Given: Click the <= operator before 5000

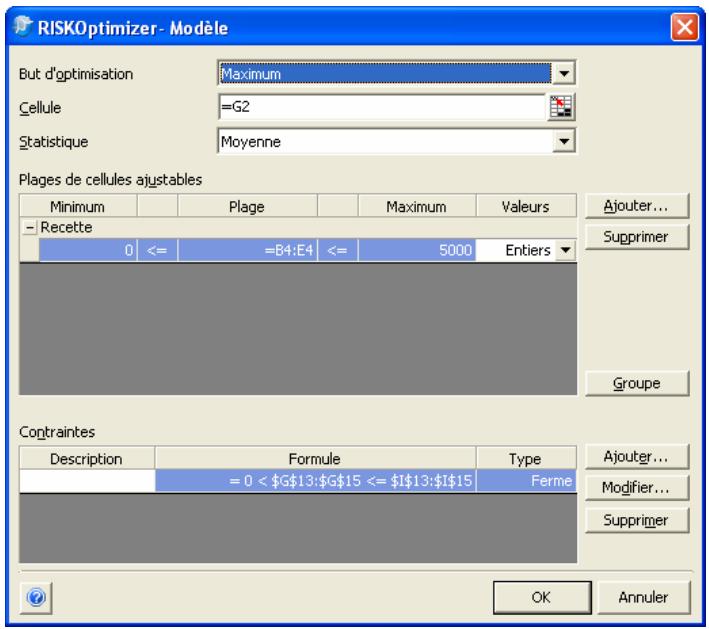Looking at the screenshot, I should point(338,250).
